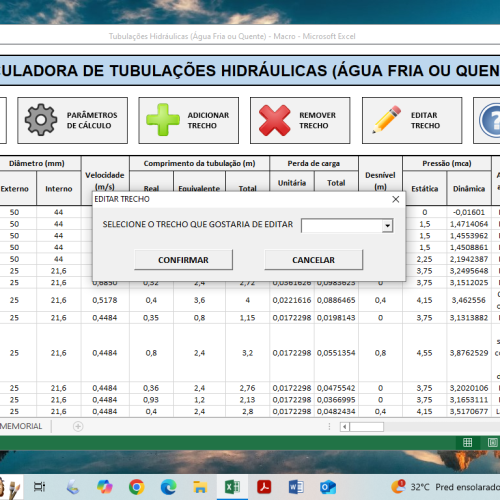Select the cell showing 1,4714064
This screenshot has height=500, width=500.
point(469,224)
